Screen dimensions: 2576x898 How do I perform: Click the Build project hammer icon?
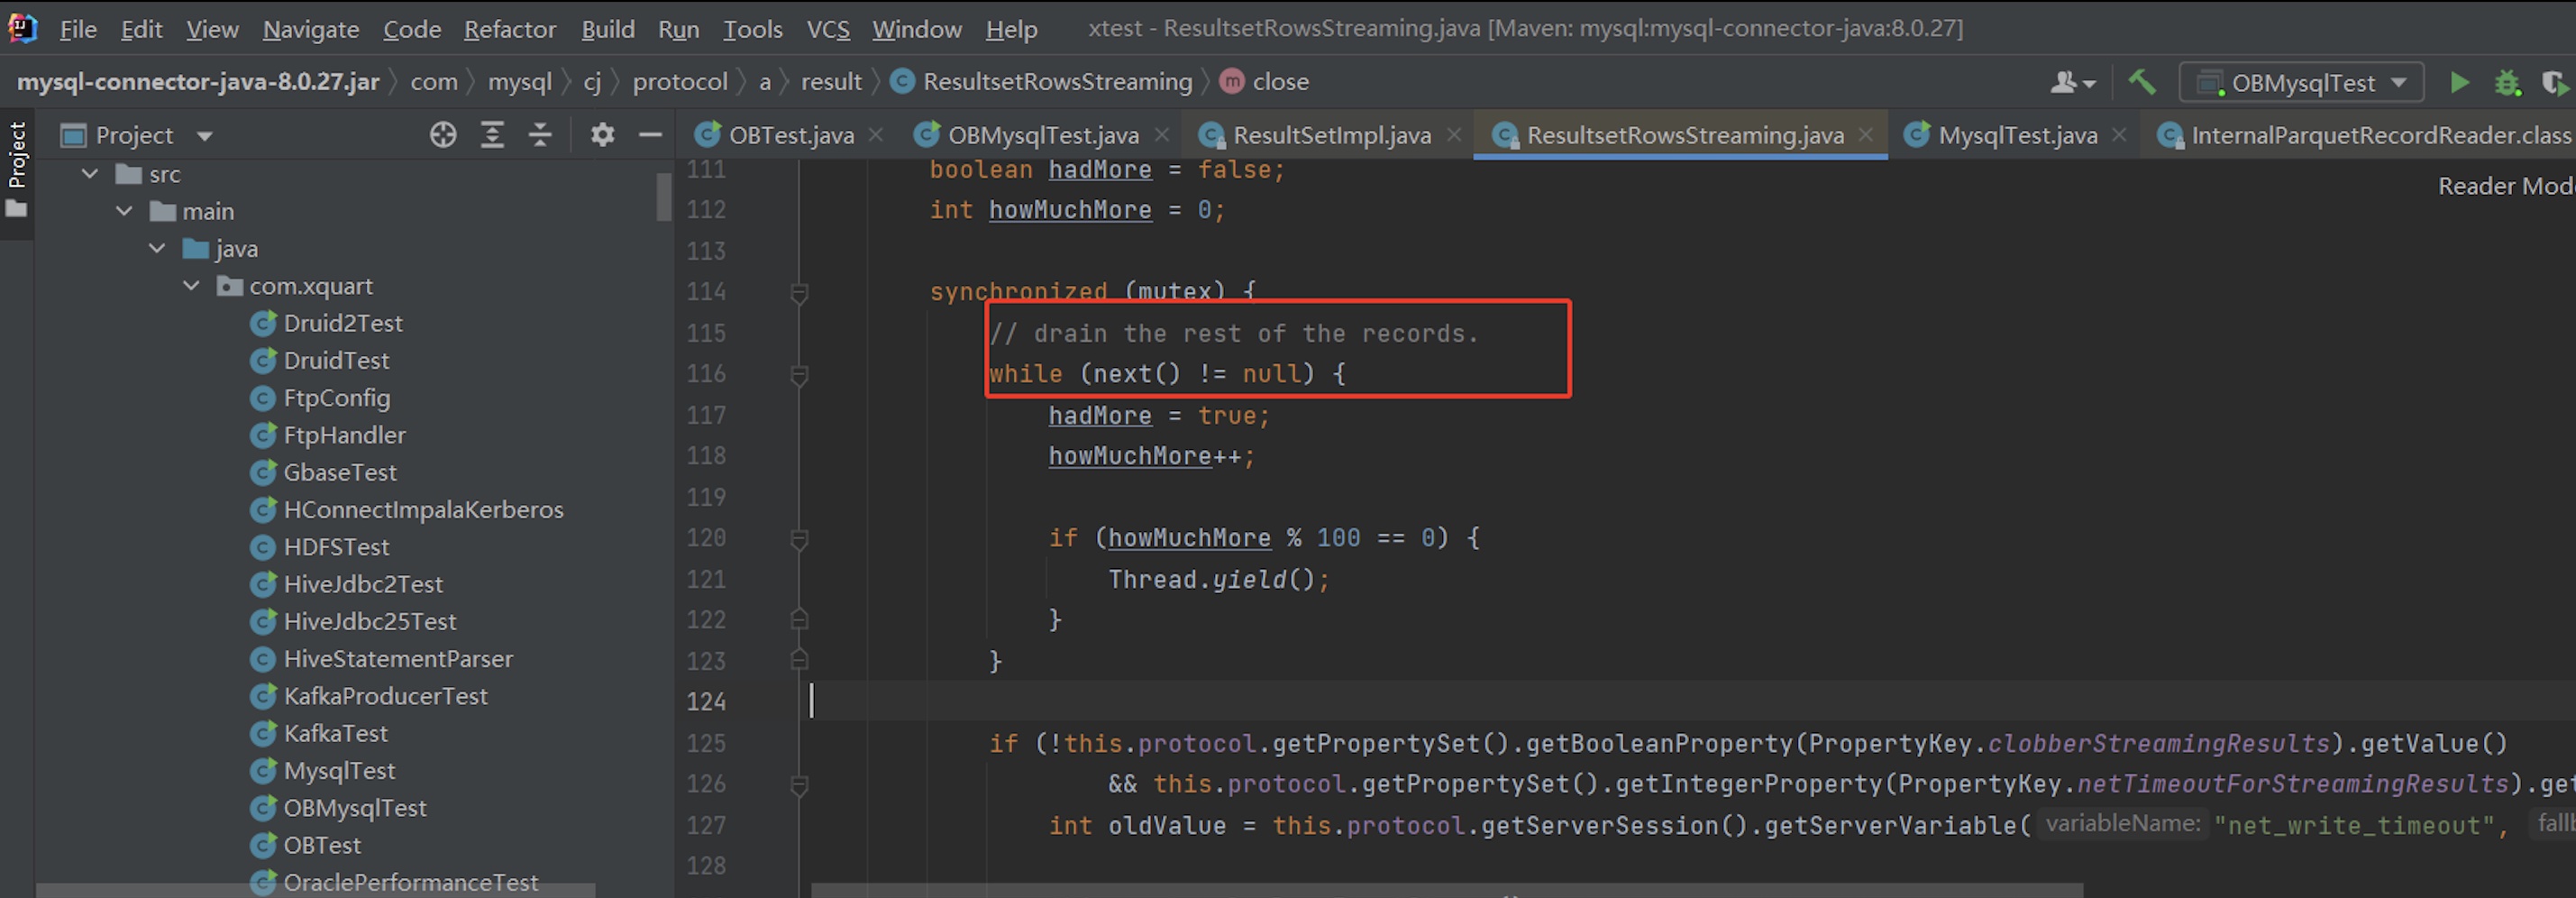(x=2141, y=83)
